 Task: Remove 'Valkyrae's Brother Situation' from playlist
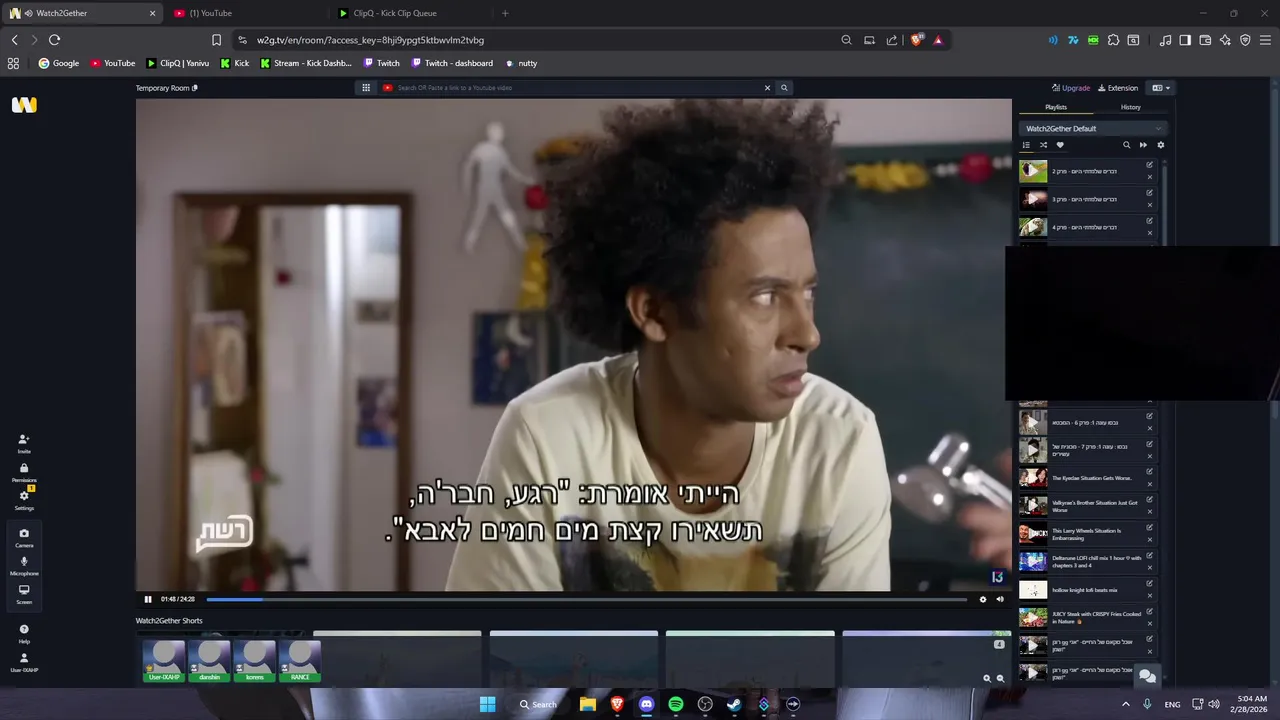pyautogui.click(x=1150, y=512)
